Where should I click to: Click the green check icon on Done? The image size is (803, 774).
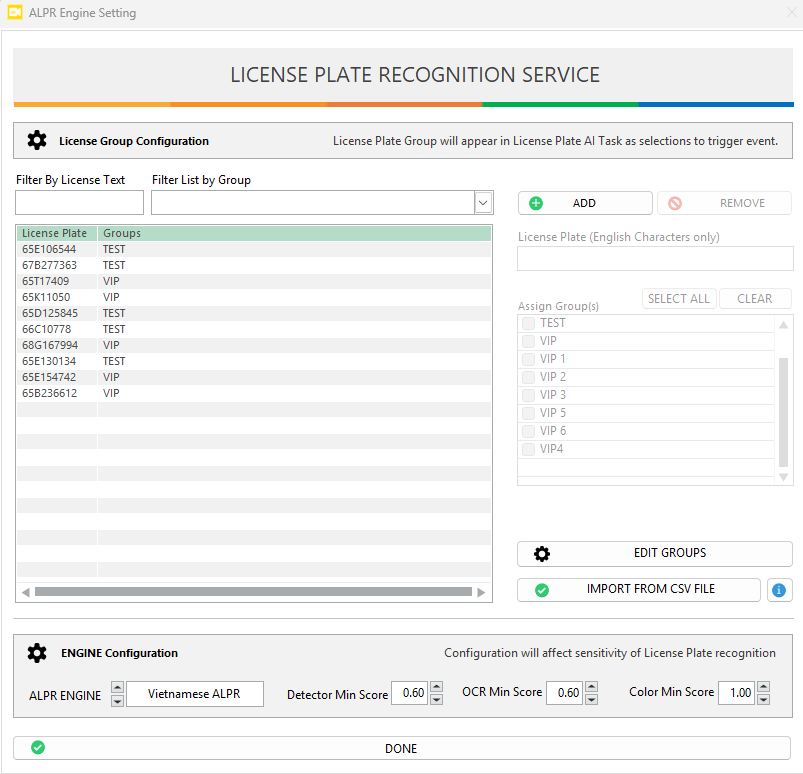pos(38,748)
